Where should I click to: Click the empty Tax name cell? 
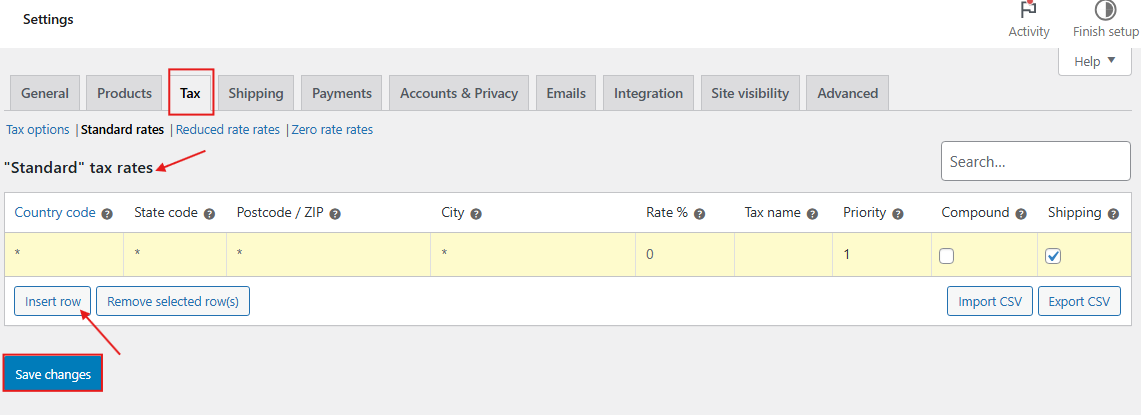[x=783, y=255]
